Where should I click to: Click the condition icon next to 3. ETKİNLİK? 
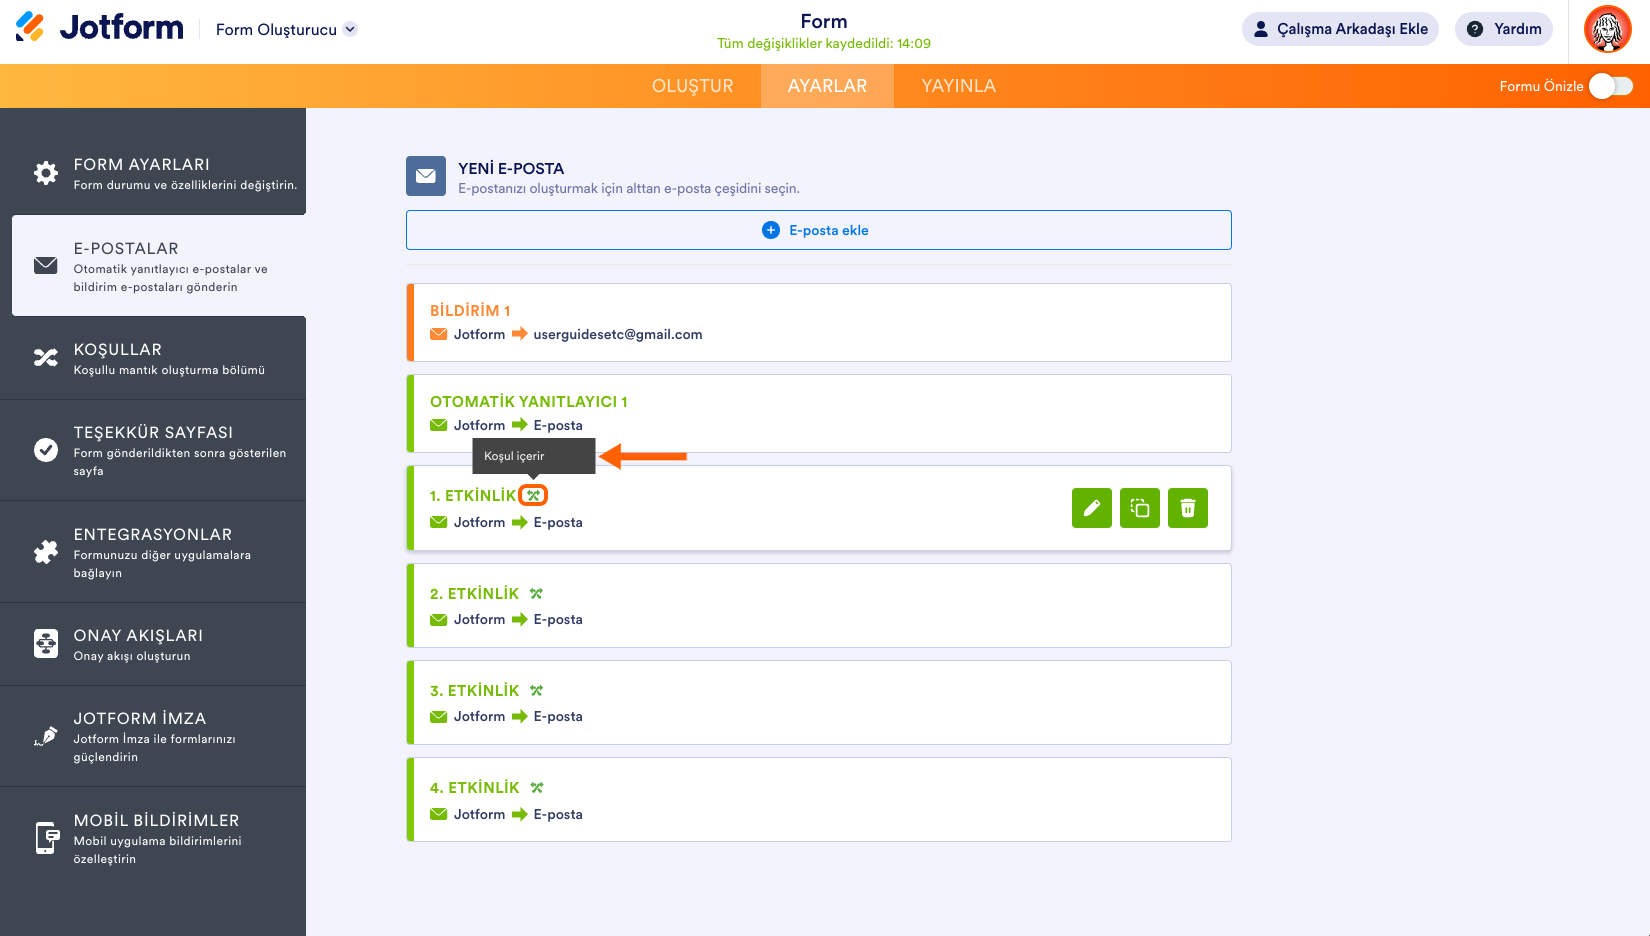point(537,691)
